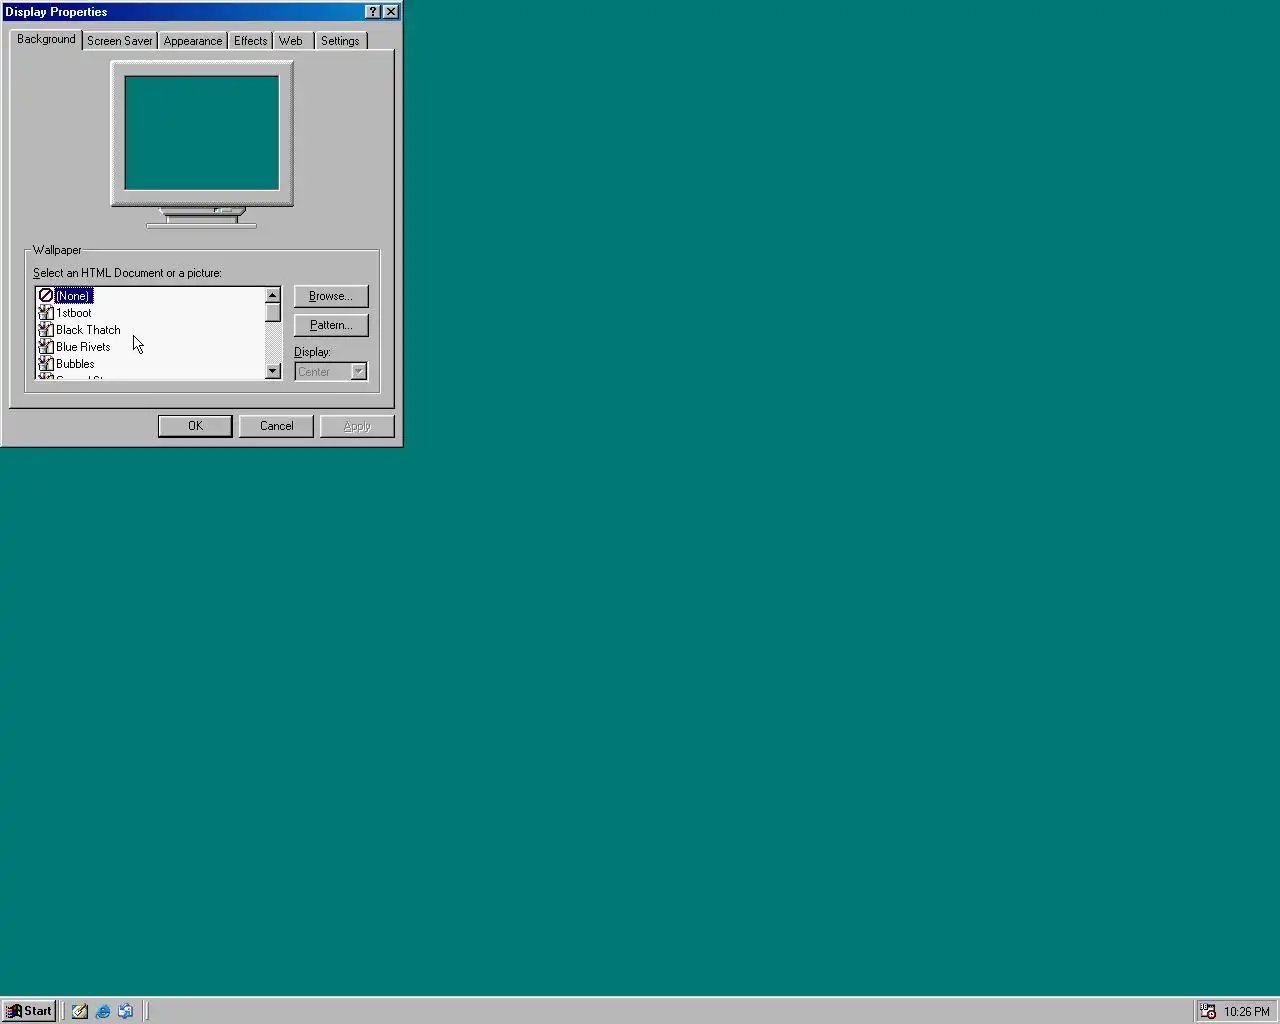Click the question mark help button
The height and width of the screenshot is (1024, 1280).
pos(373,12)
